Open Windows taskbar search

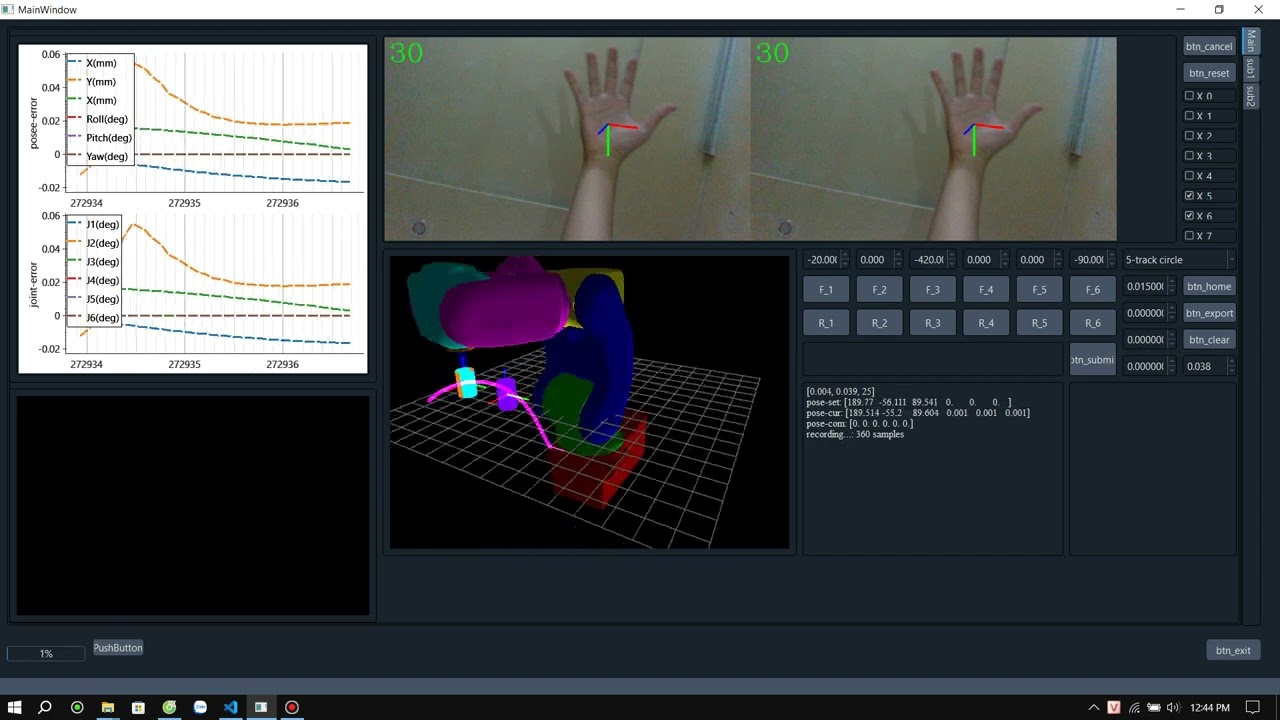pyautogui.click(x=45, y=707)
